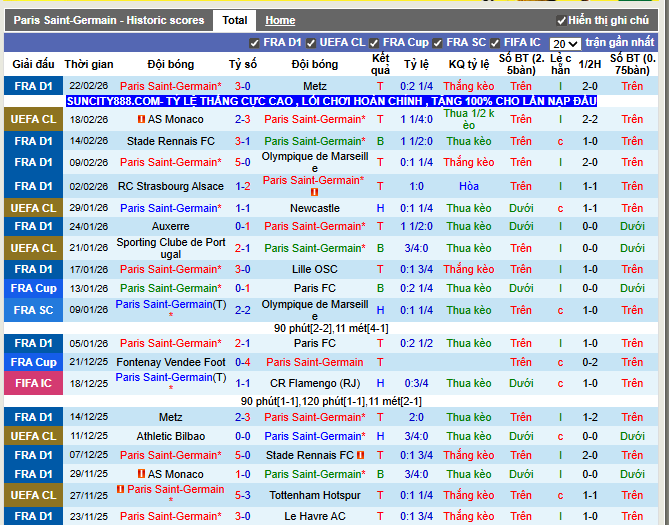The width and height of the screenshot is (669, 525).
Task: Disable the Hiển thị ghi chú checkbox
Action: (561, 21)
